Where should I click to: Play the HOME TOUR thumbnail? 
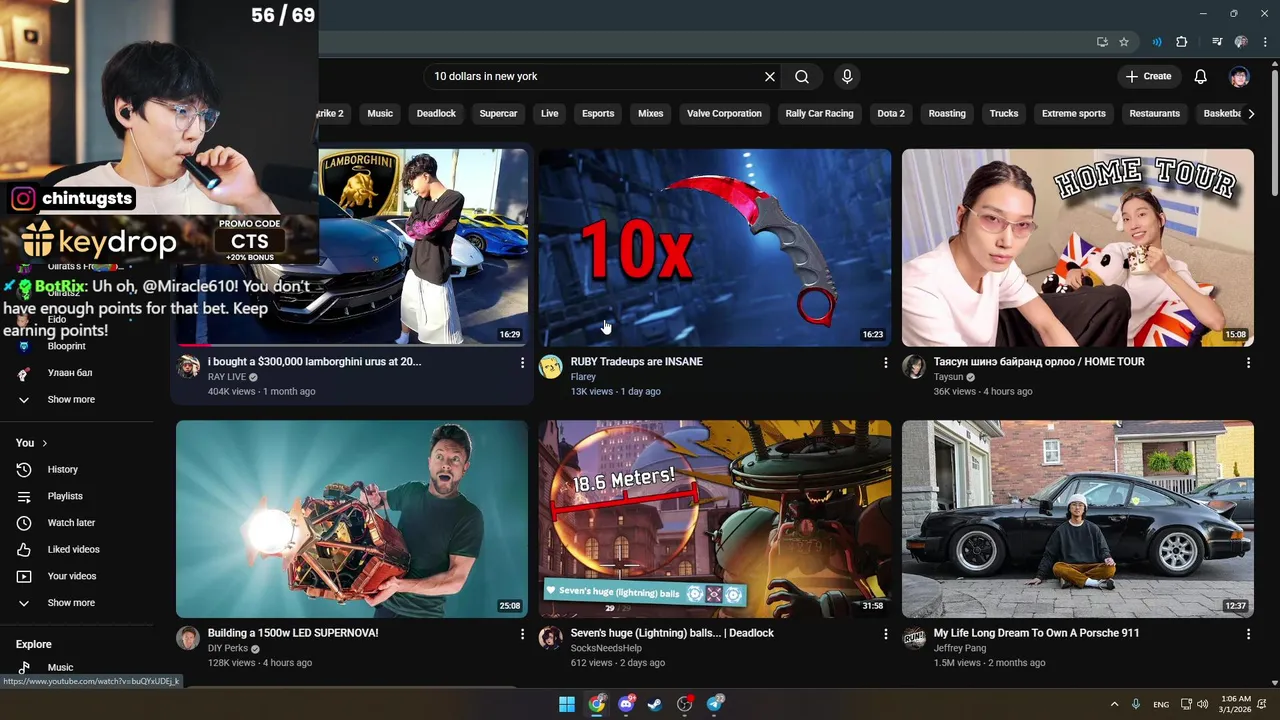(1078, 248)
